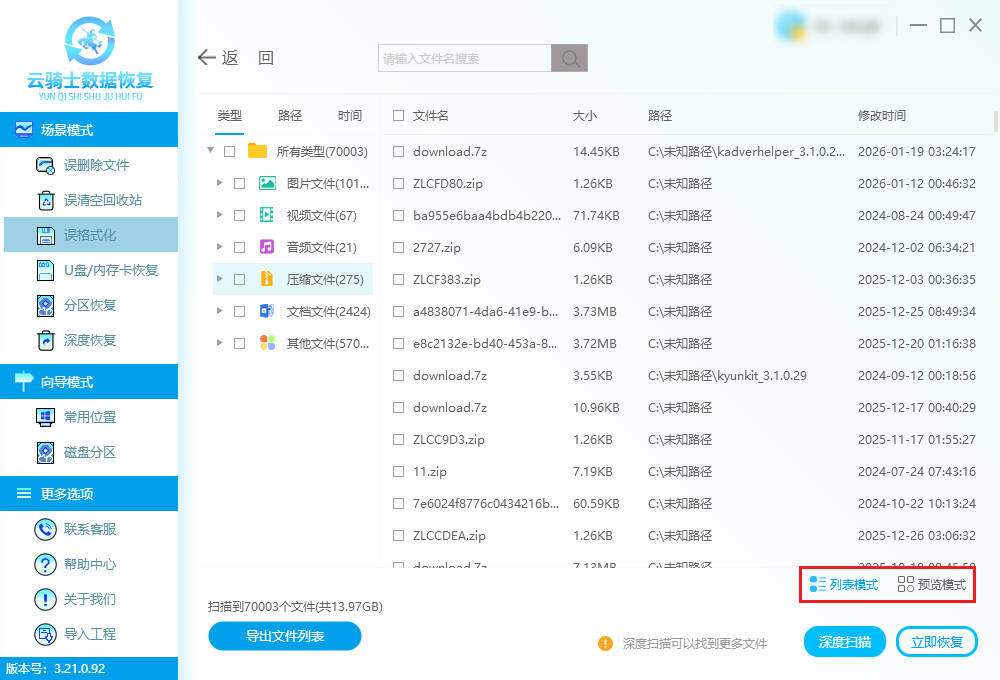Open the 更多选项 section header
1000x680 pixels.
point(89,494)
